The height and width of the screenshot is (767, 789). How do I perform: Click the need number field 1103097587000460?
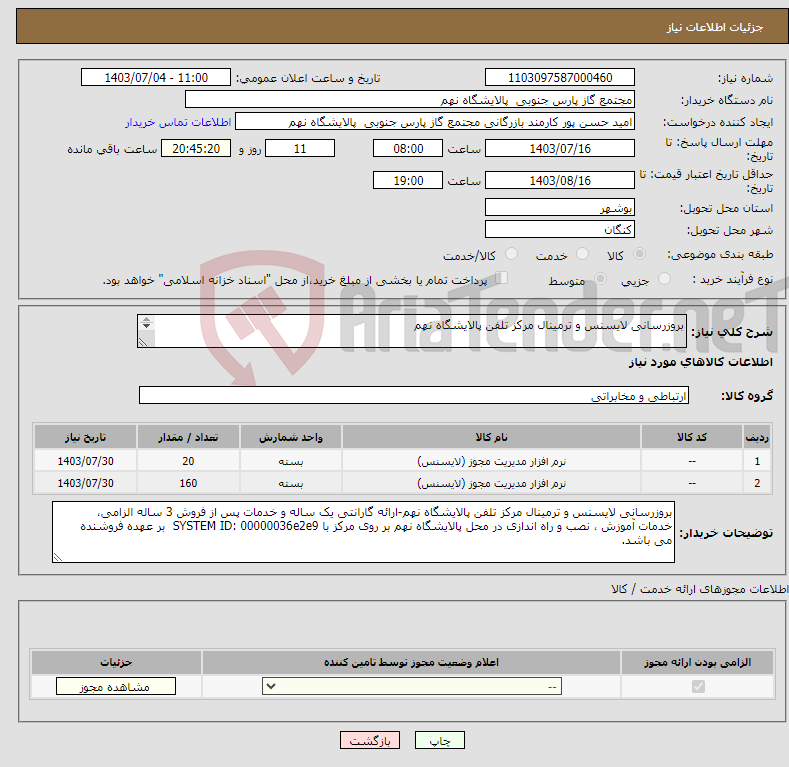pyautogui.click(x=560, y=78)
